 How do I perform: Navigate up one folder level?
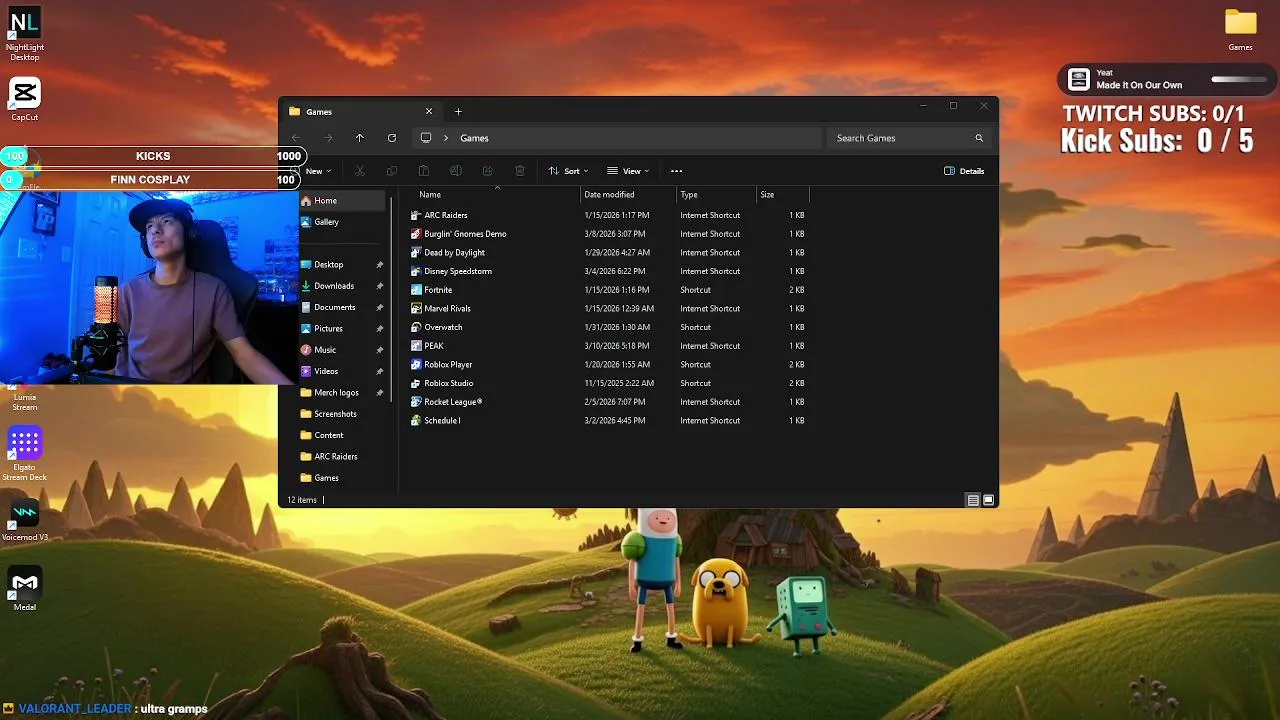tap(360, 138)
